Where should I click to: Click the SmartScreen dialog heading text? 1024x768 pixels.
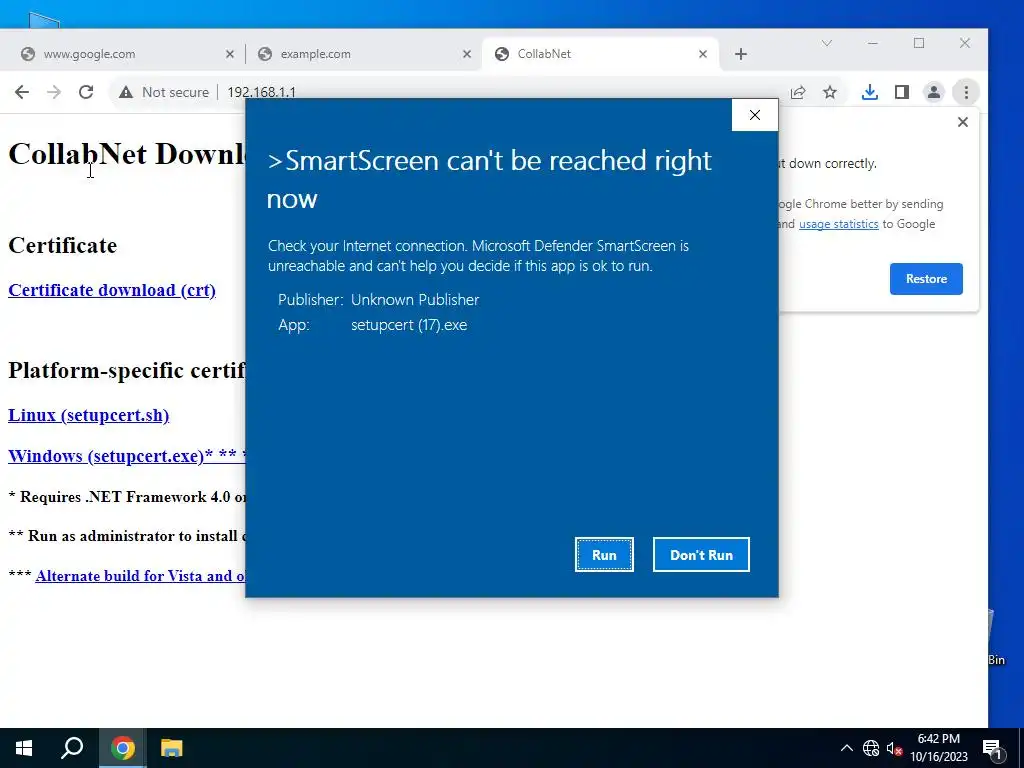tap(489, 179)
